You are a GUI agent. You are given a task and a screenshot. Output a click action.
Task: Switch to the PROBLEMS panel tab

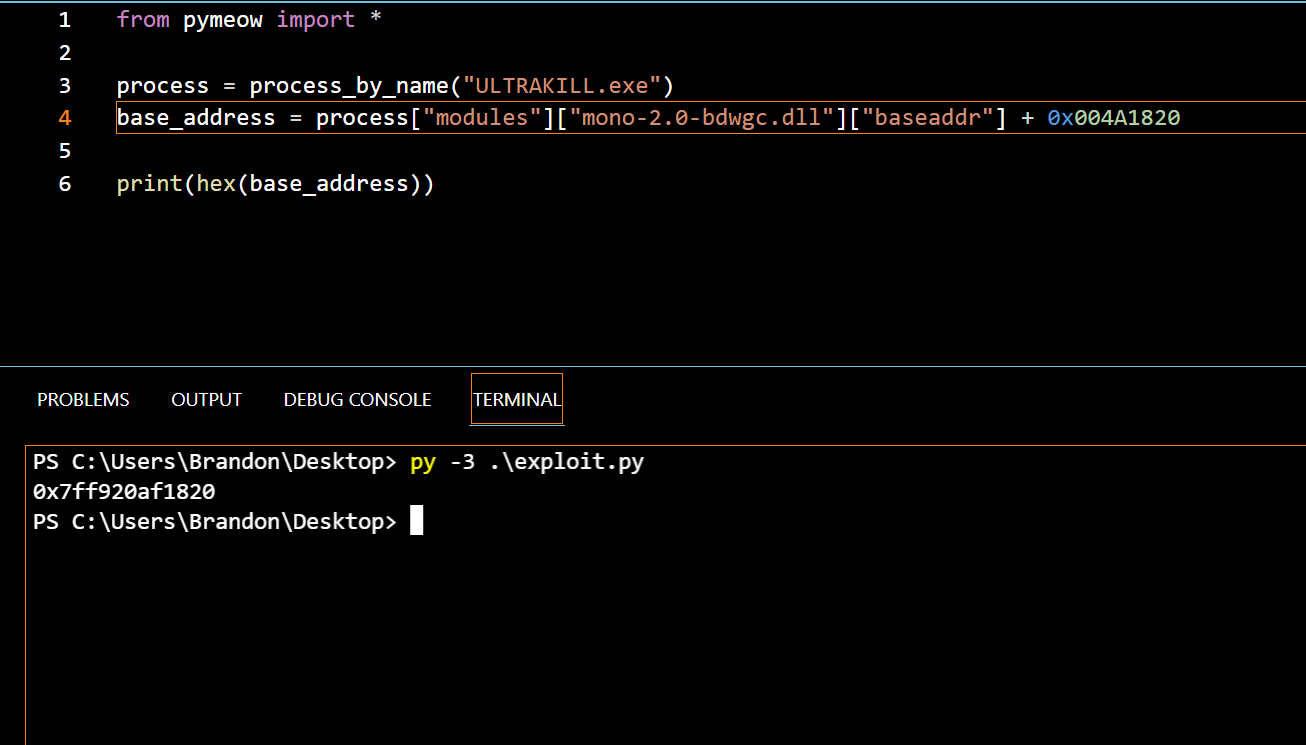click(83, 400)
